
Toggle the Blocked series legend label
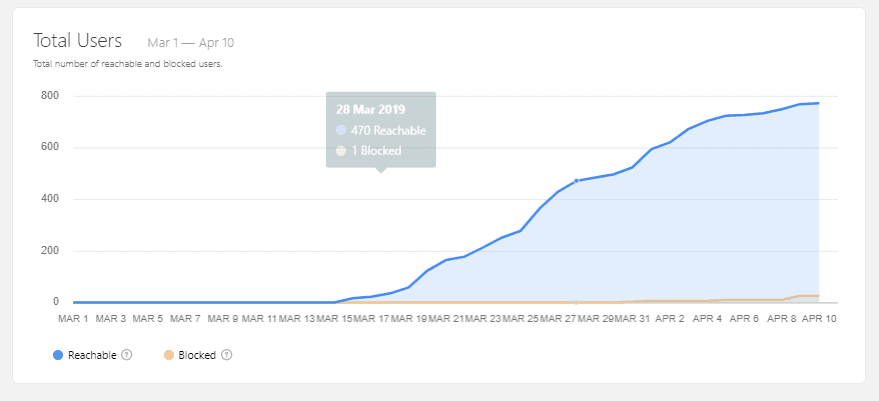coord(198,355)
